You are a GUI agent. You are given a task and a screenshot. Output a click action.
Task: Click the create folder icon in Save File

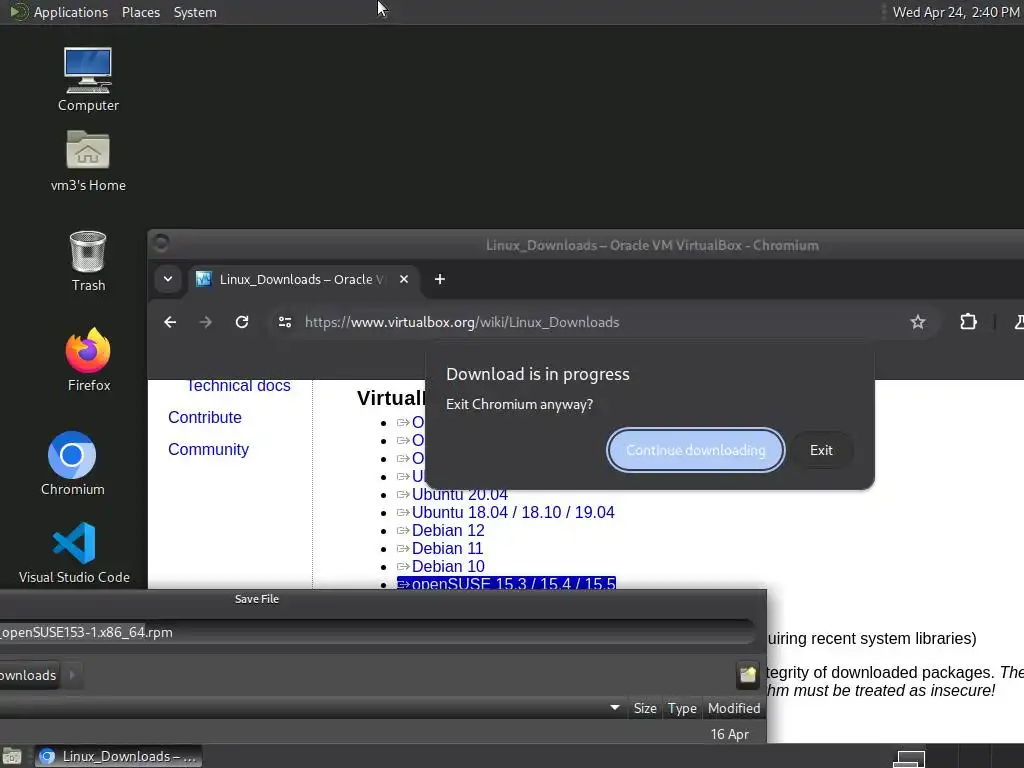click(x=748, y=675)
